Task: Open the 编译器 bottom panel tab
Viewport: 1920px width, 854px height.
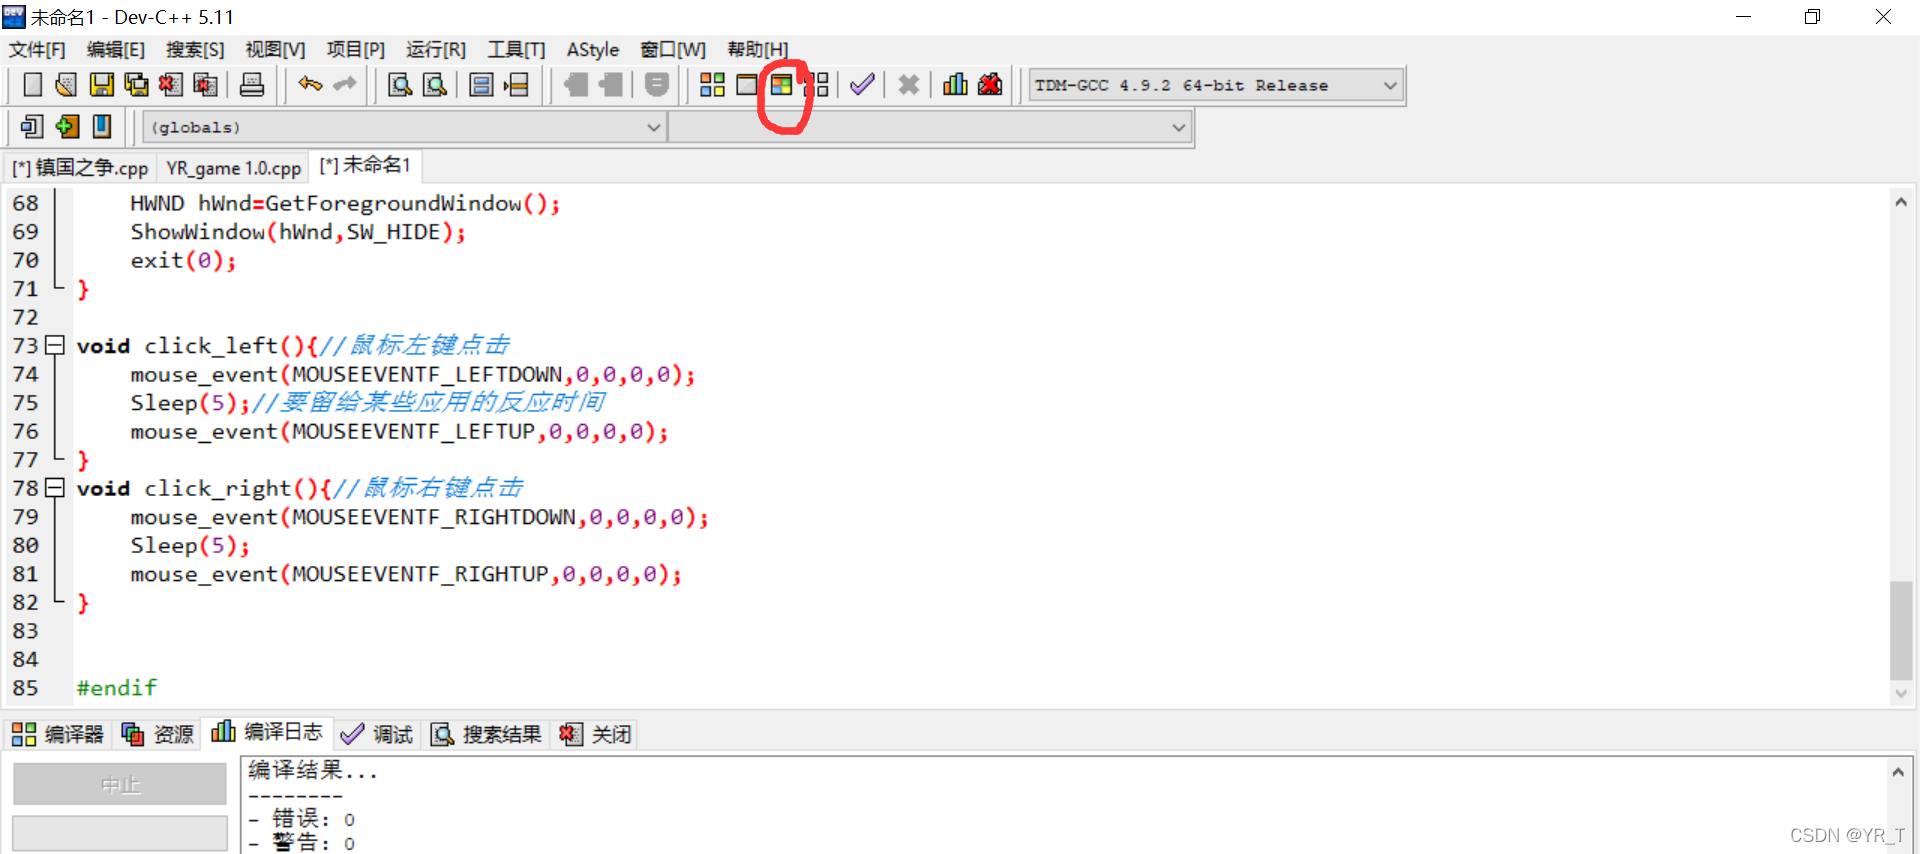Action: (x=57, y=735)
